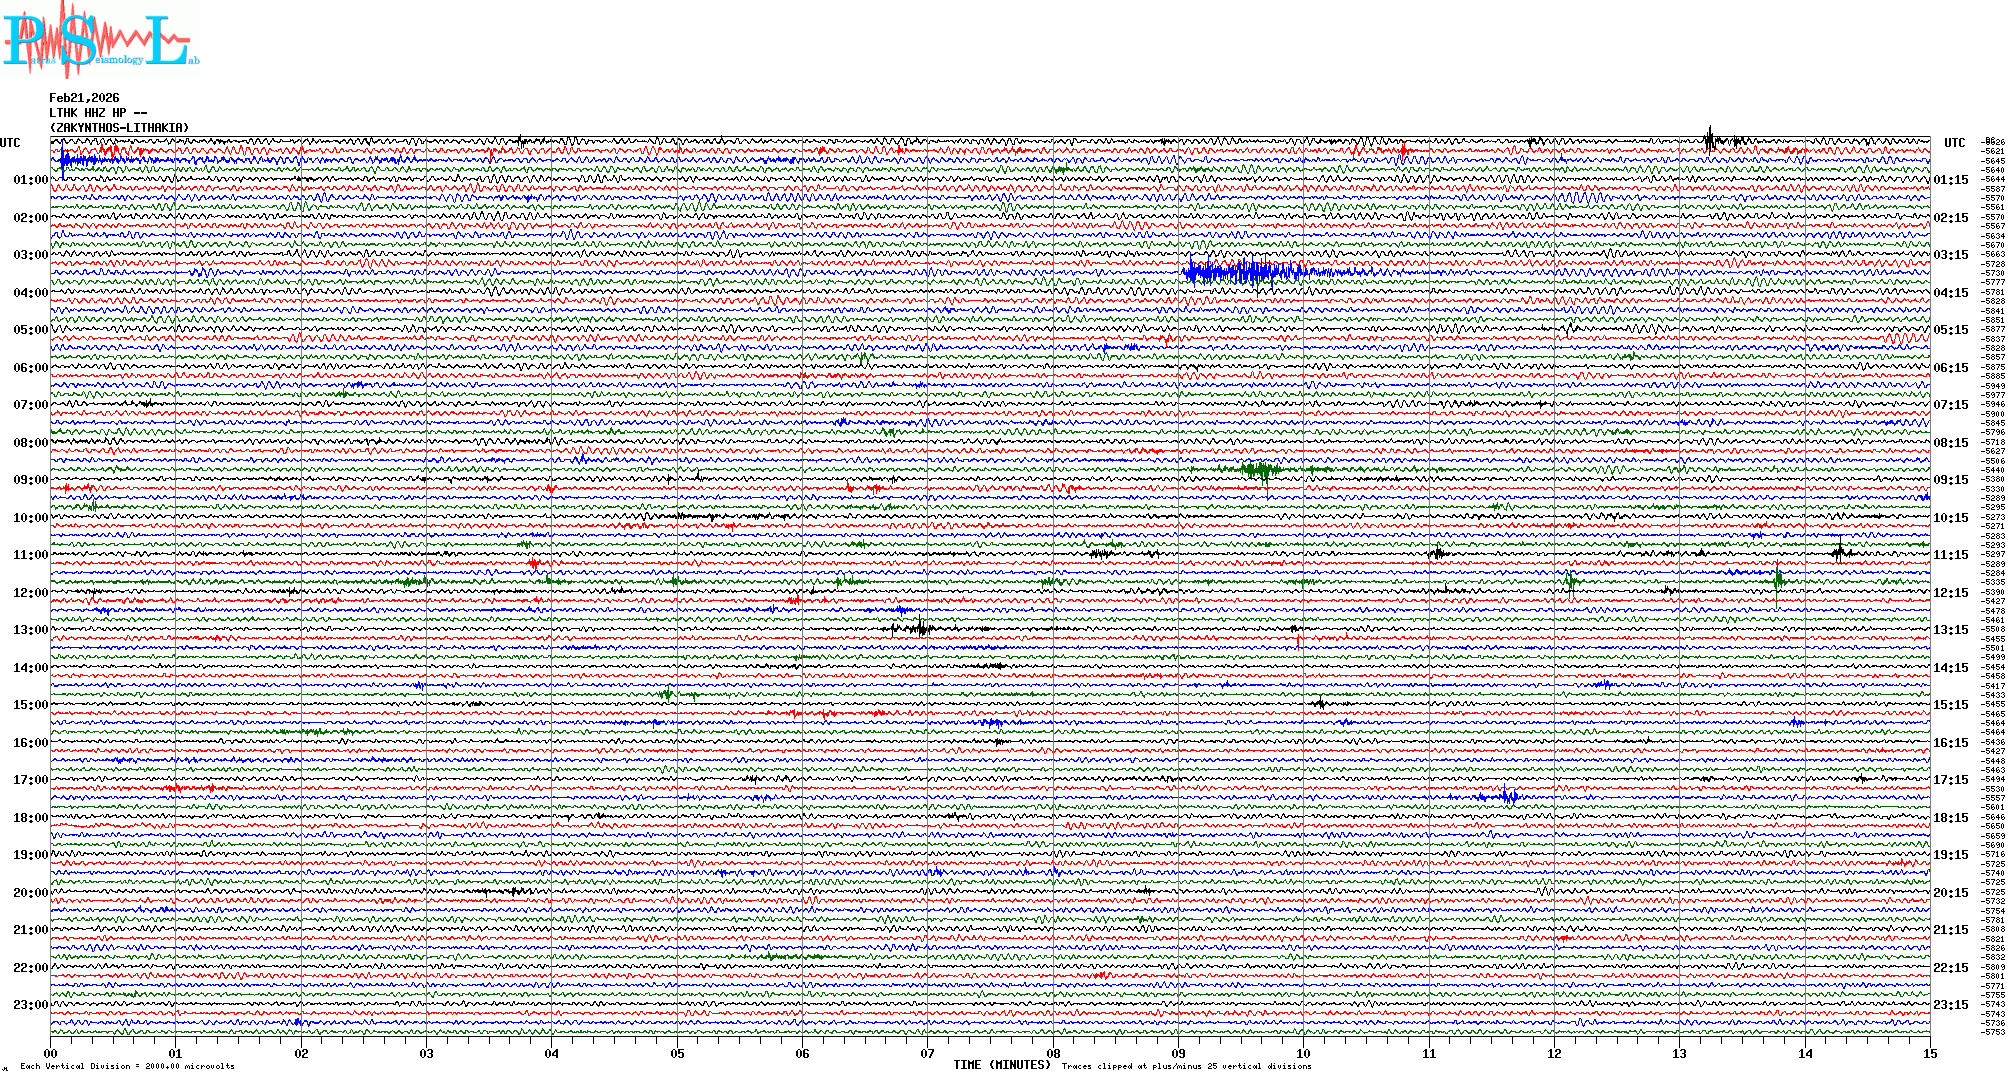Click the Feb21,2026 date label
Image resolution: width=2010 pixels, height=1080 pixels.
pos(84,98)
